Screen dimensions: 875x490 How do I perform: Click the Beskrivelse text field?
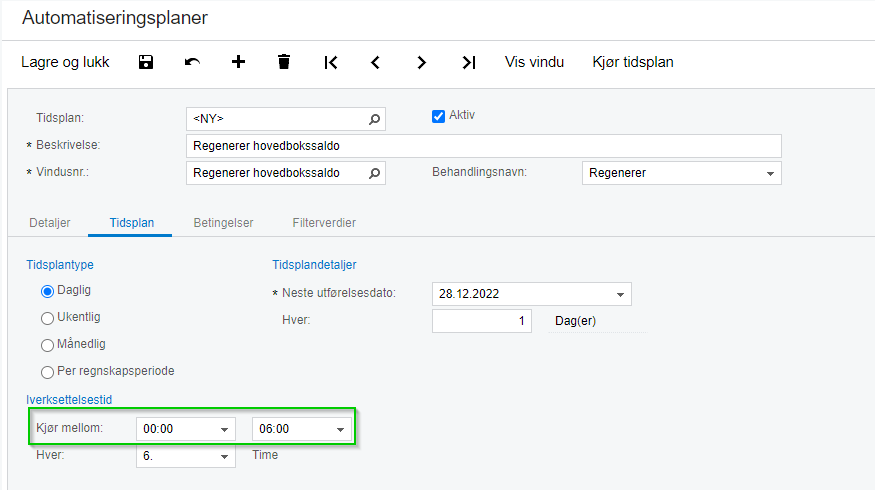tap(484, 146)
